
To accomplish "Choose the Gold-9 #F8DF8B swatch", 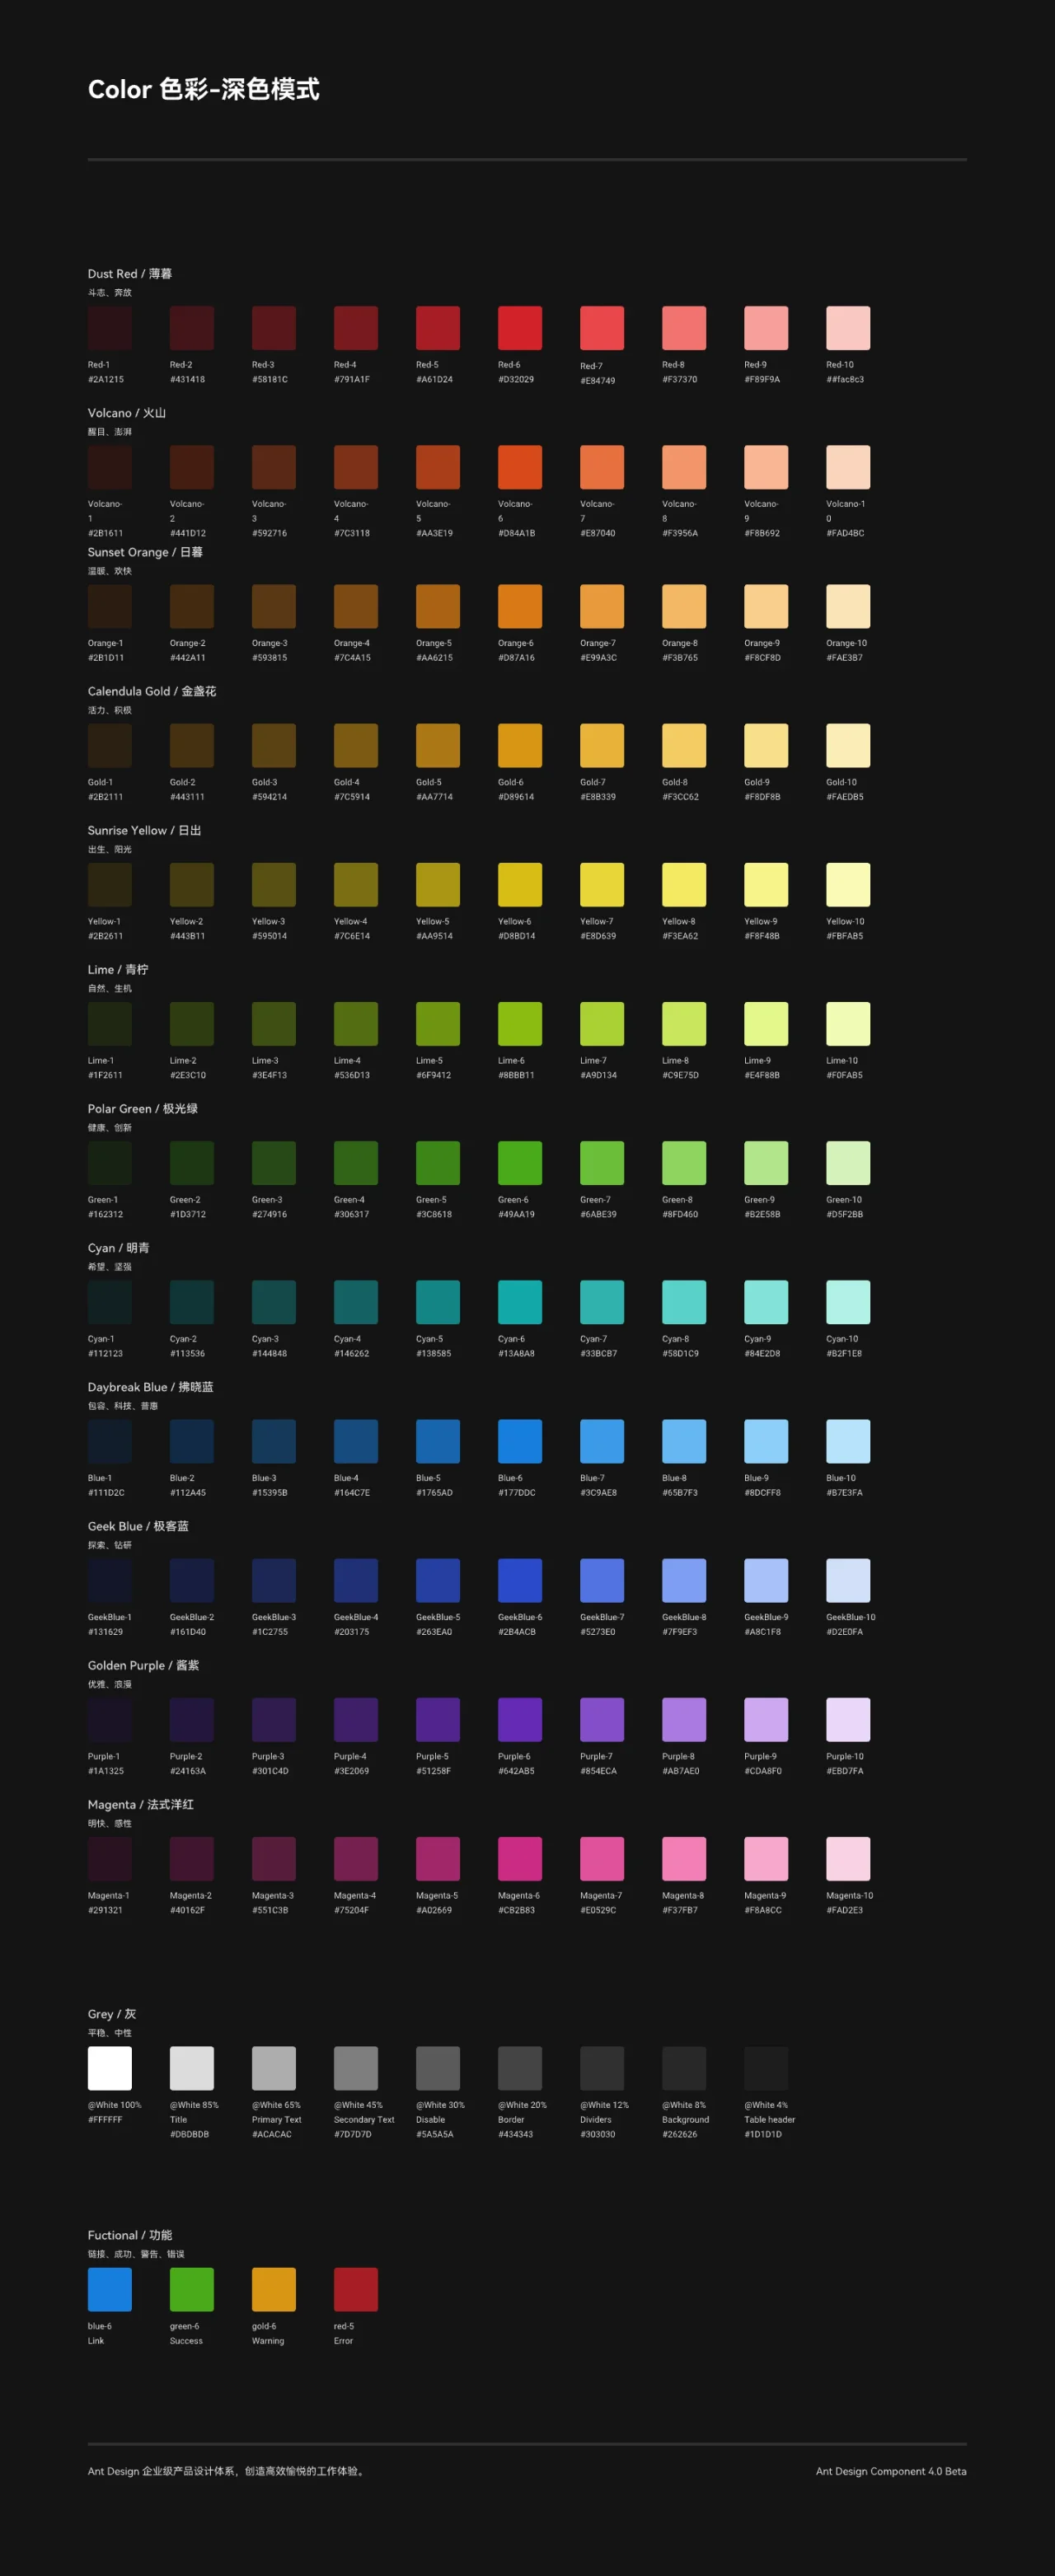I will tap(766, 745).
